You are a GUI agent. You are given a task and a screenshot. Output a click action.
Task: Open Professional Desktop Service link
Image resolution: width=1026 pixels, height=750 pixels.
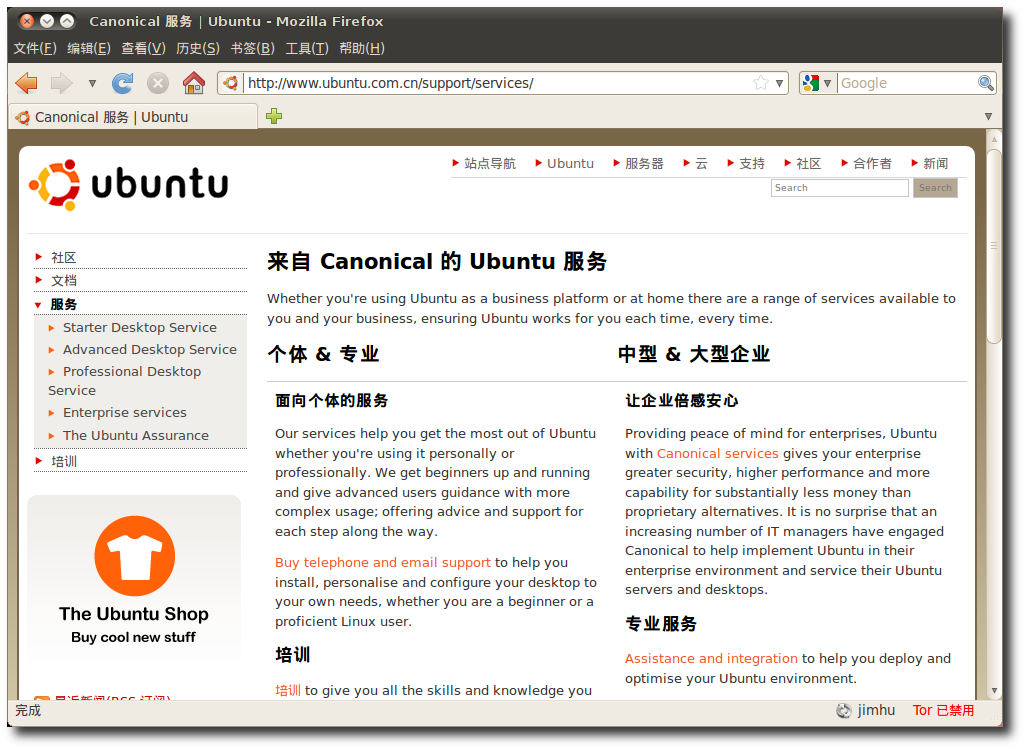pos(124,381)
